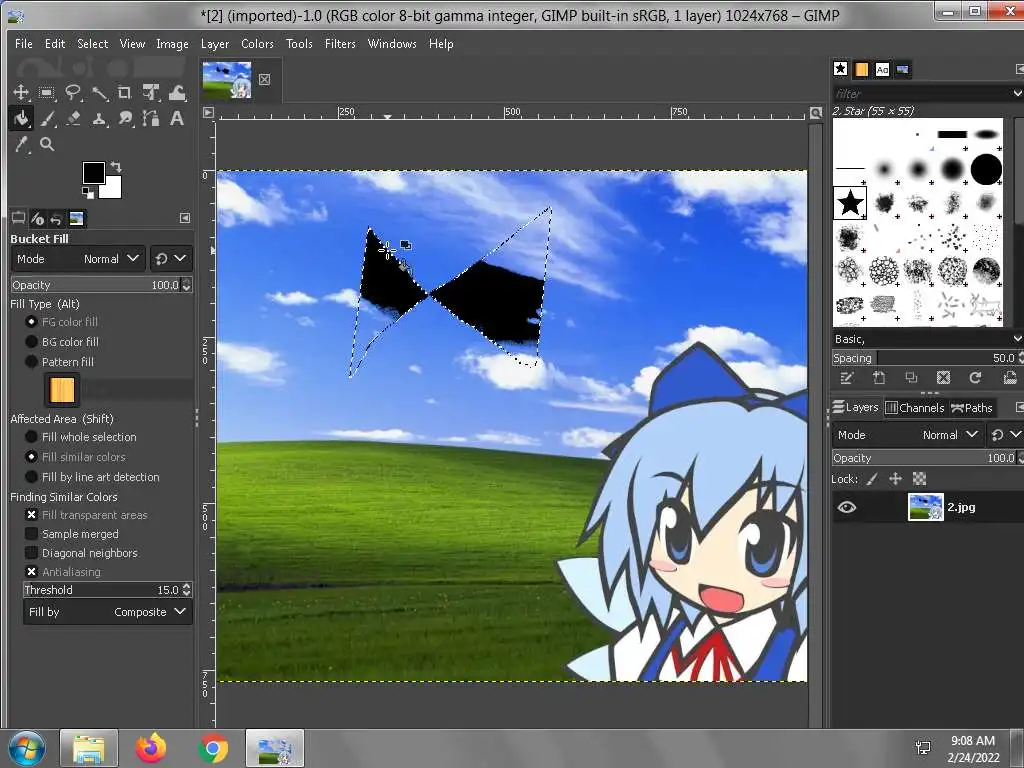Open the Layers mode group switcher
The height and width of the screenshot is (768, 1024).
click(1005, 435)
